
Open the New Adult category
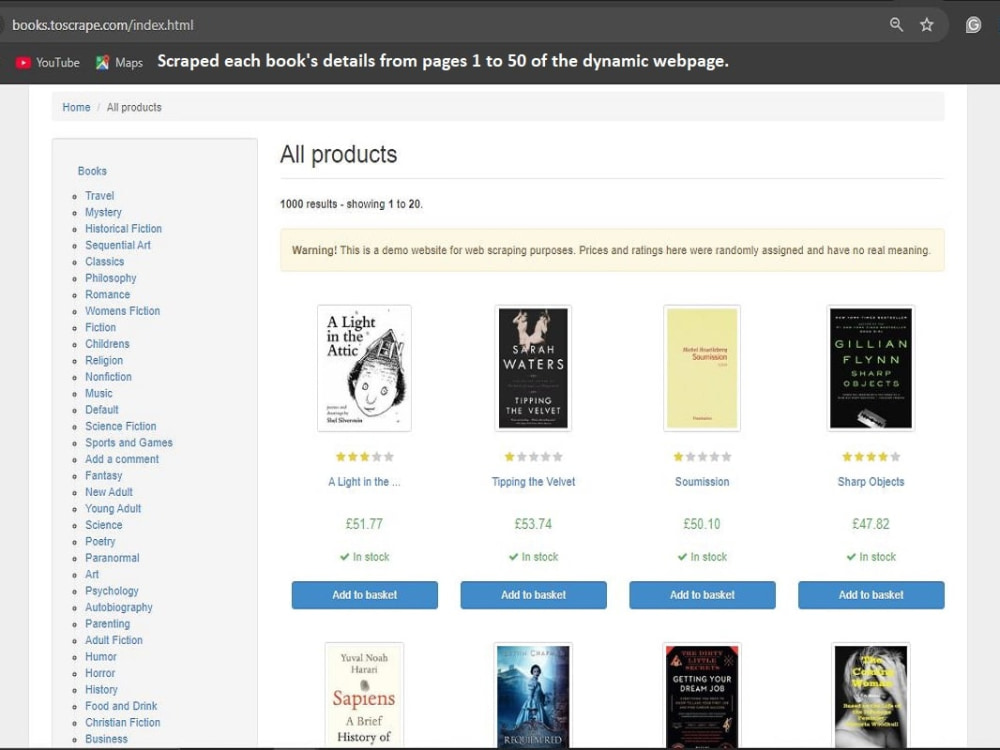(109, 492)
